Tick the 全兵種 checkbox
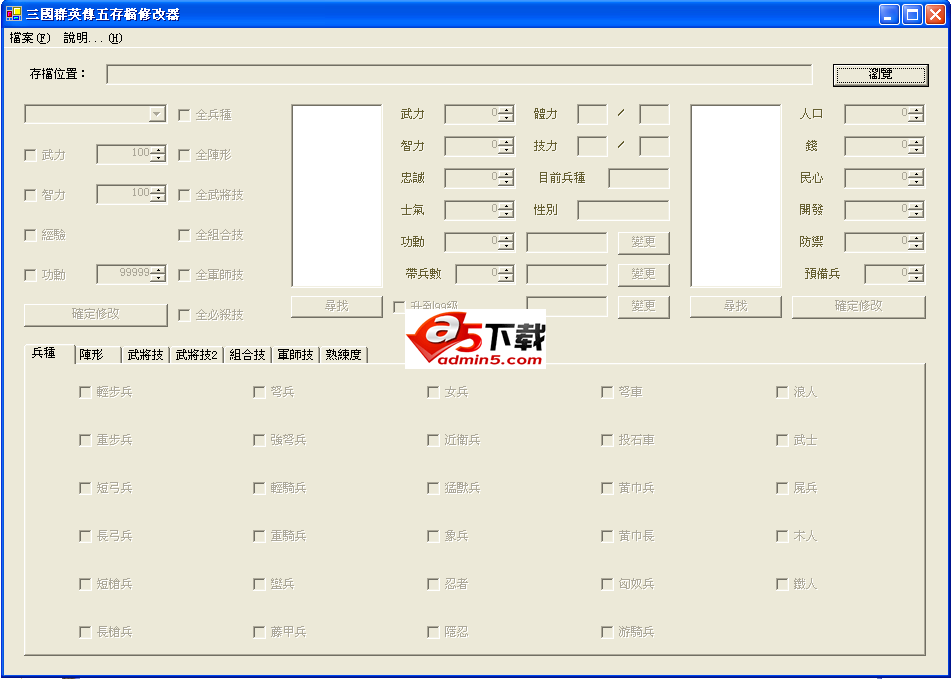The width and height of the screenshot is (952, 679). coord(184,115)
